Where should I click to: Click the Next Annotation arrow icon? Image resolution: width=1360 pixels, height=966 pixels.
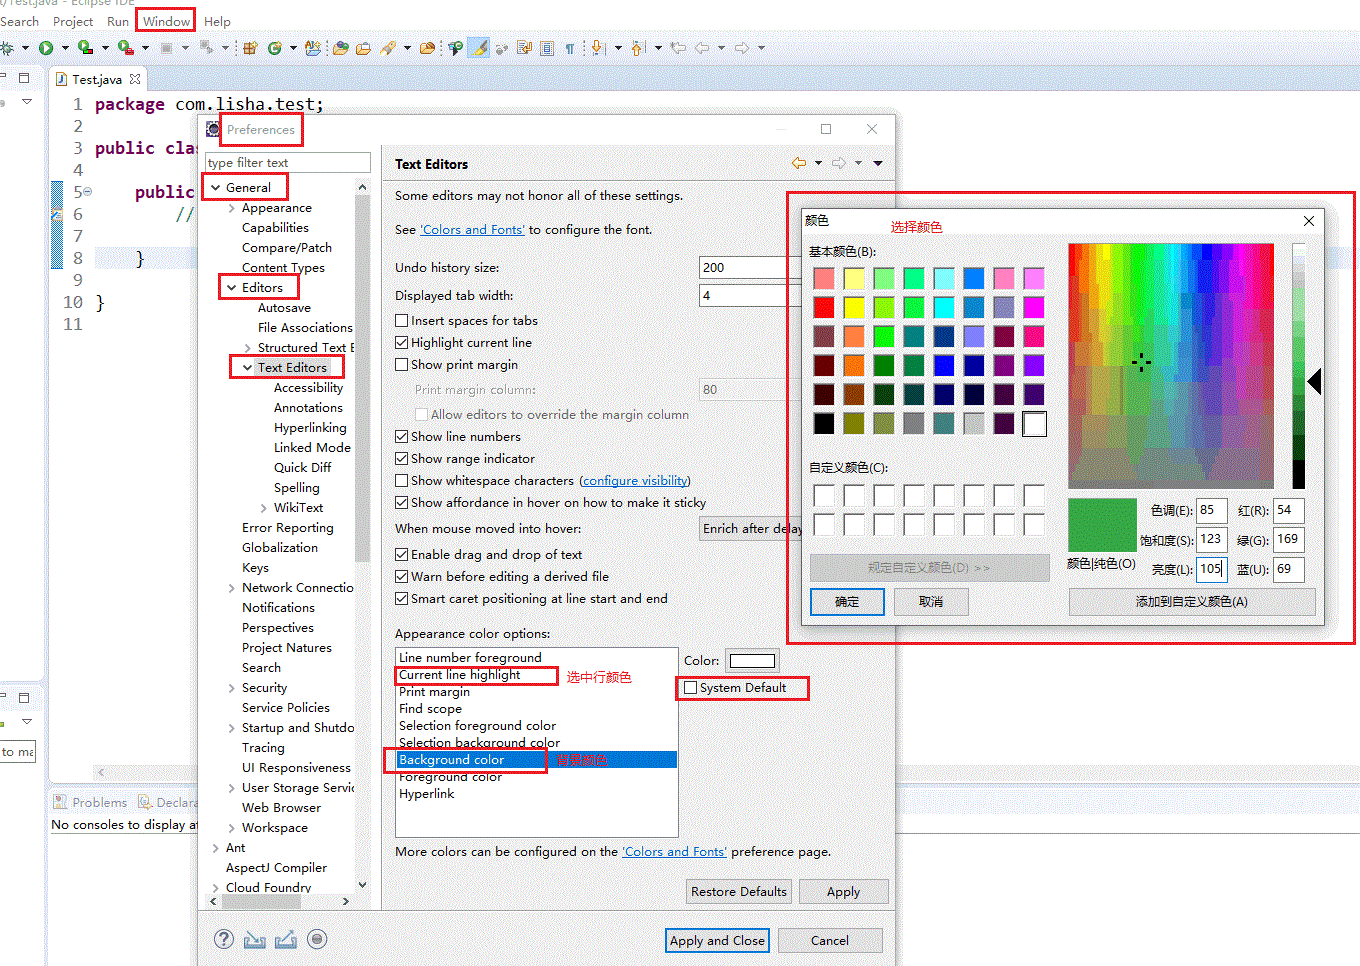(x=597, y=47)
